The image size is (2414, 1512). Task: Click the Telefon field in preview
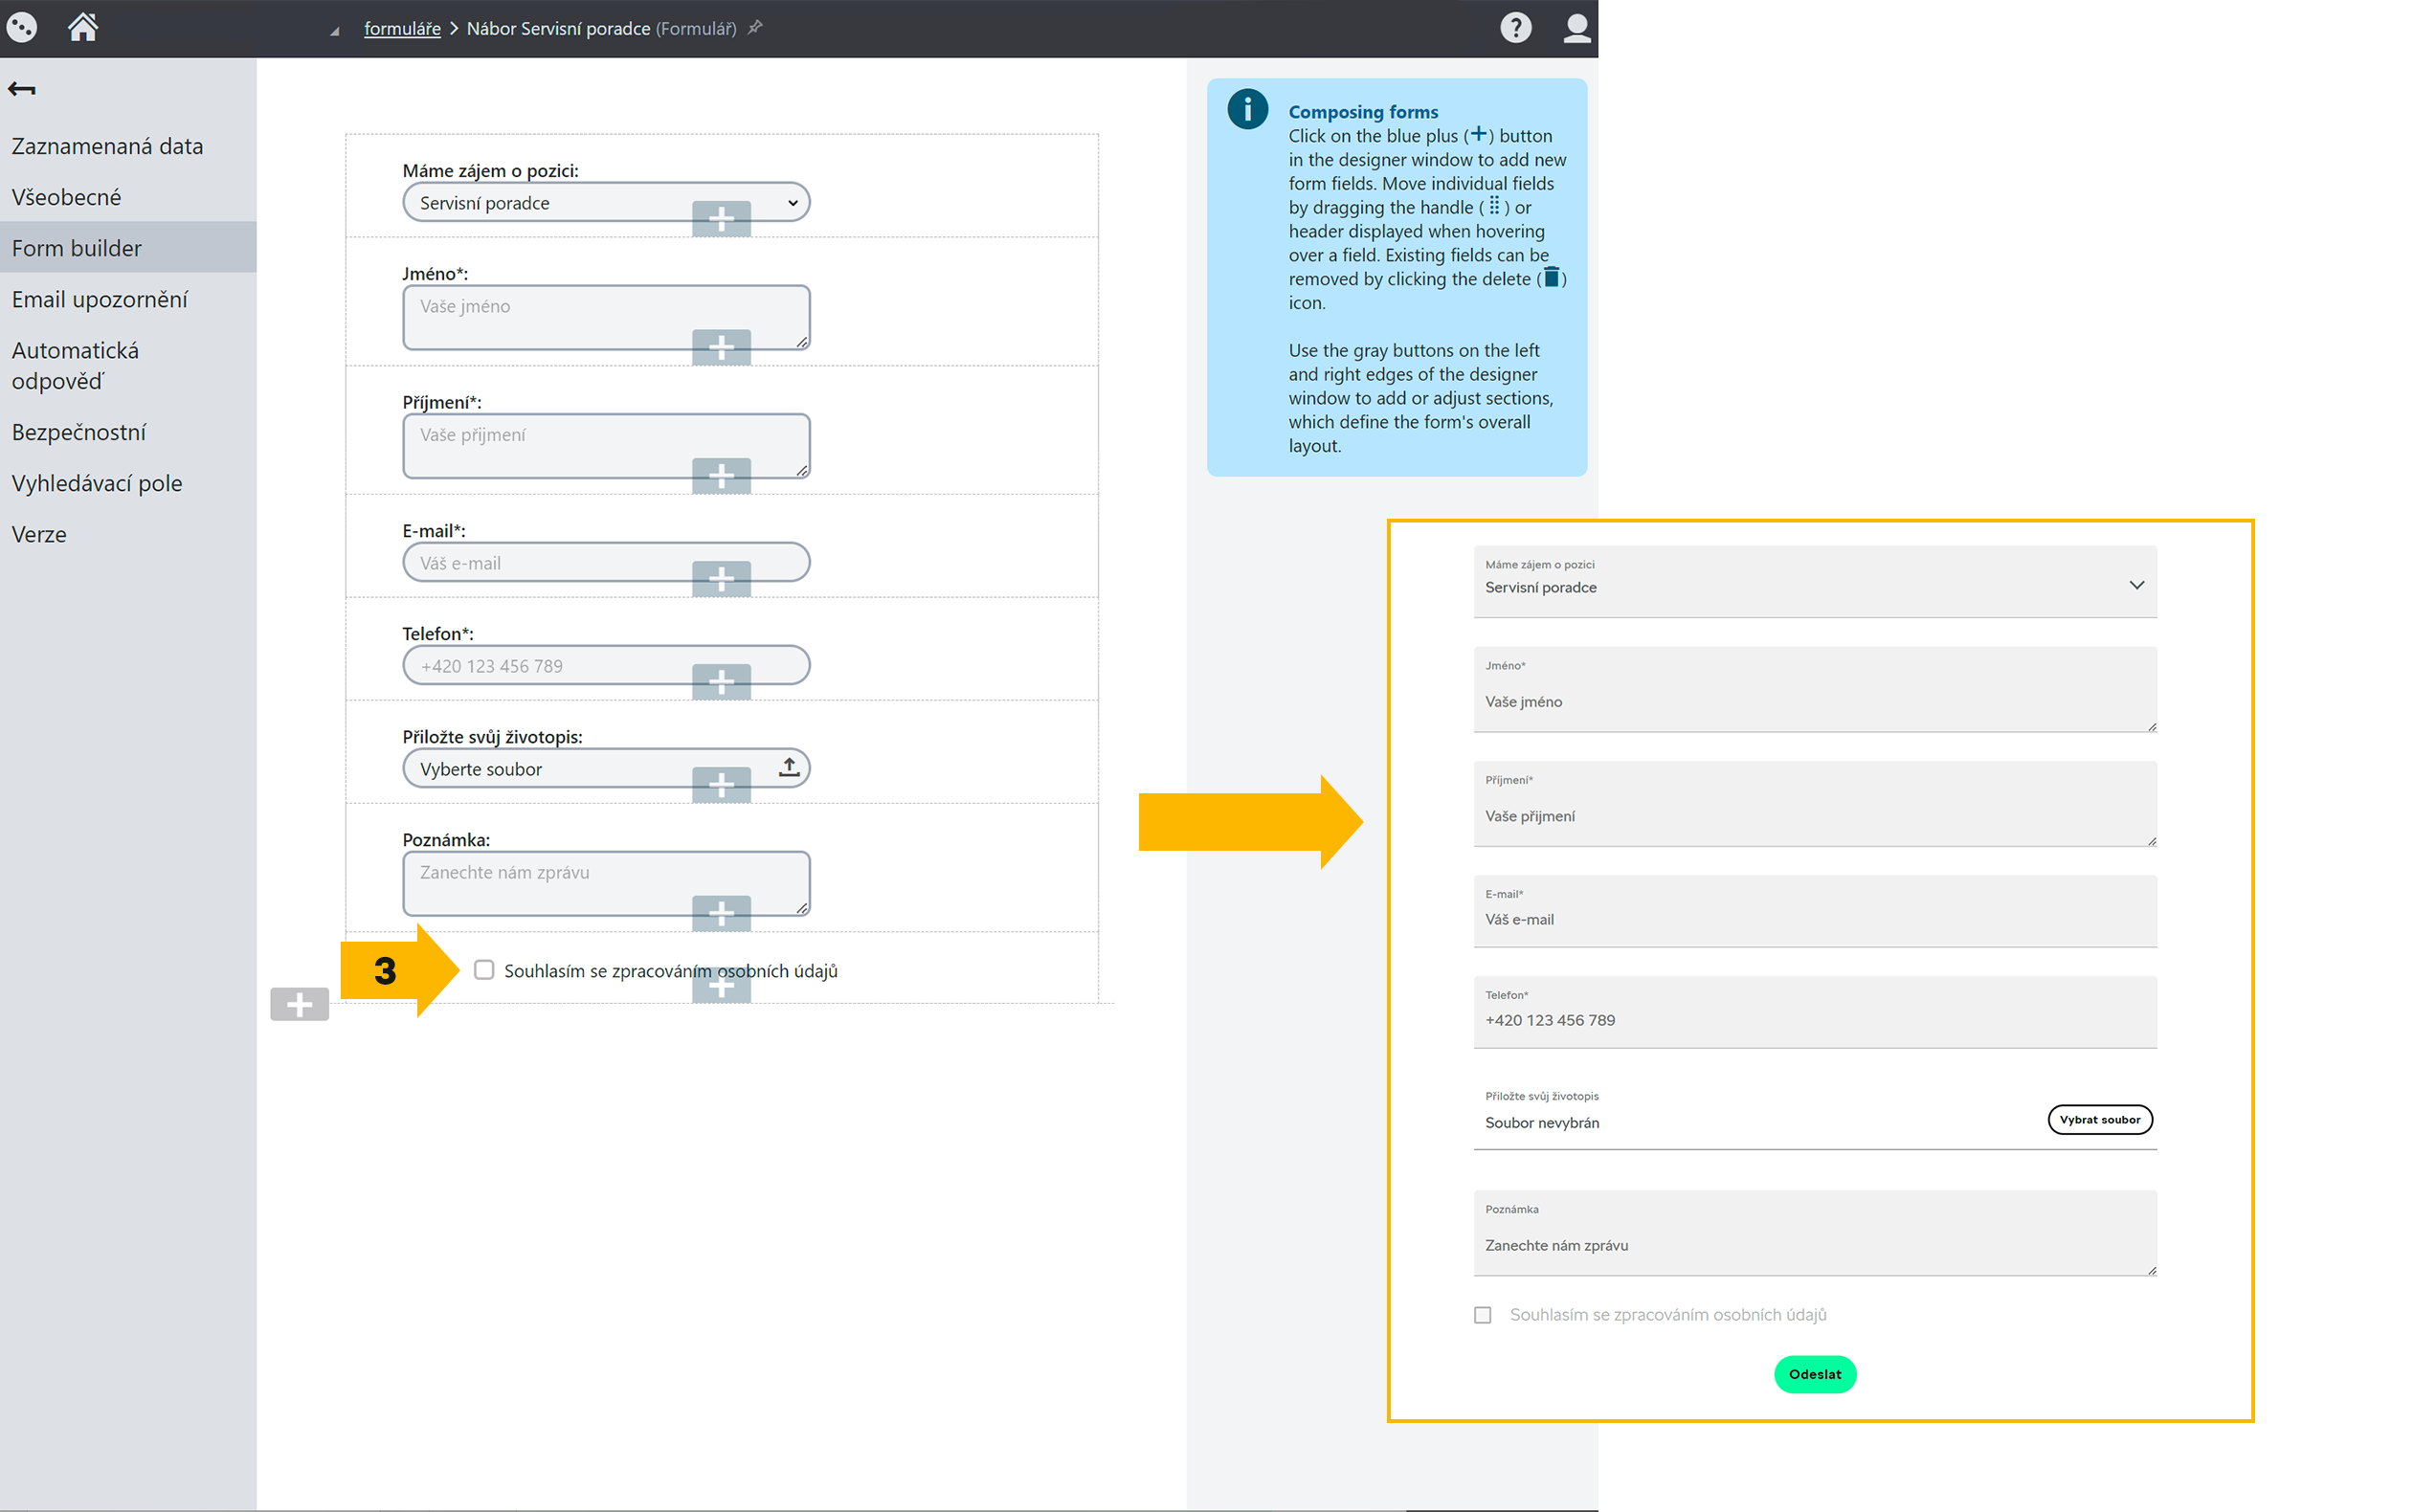pyautogui.click(x=1814, y=1012)
